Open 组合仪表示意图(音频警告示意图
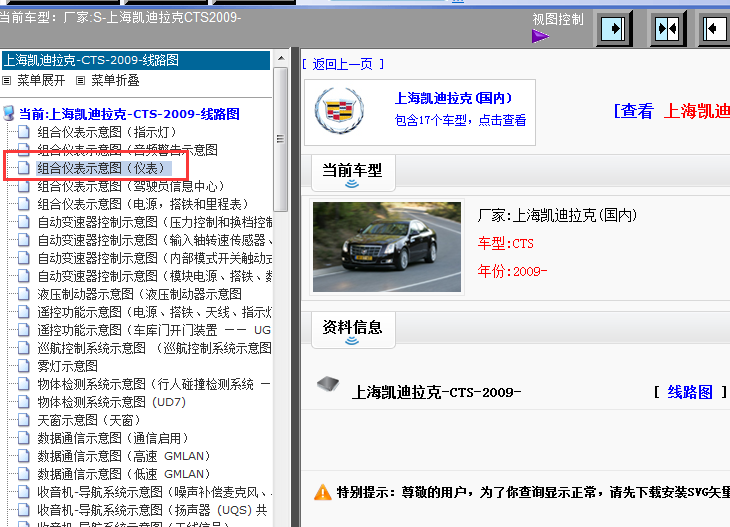 point(128,150)
